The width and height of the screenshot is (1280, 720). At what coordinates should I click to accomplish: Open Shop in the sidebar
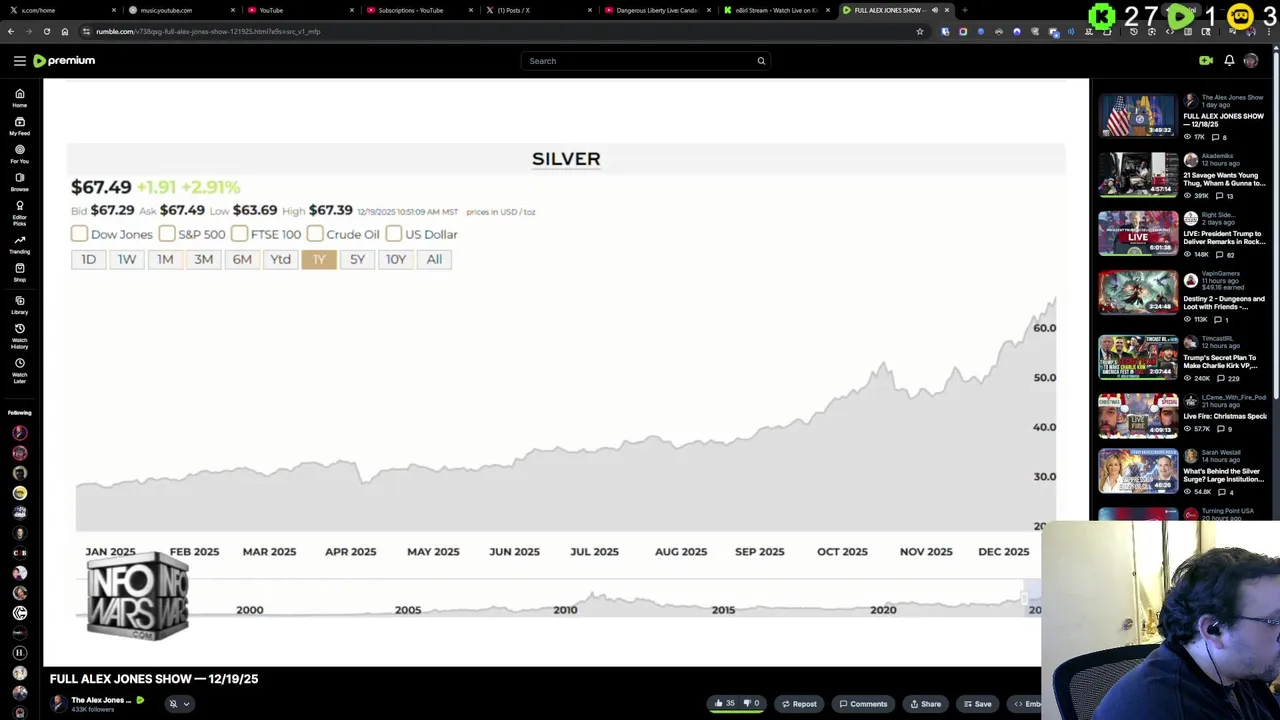[x=19, y=272]
